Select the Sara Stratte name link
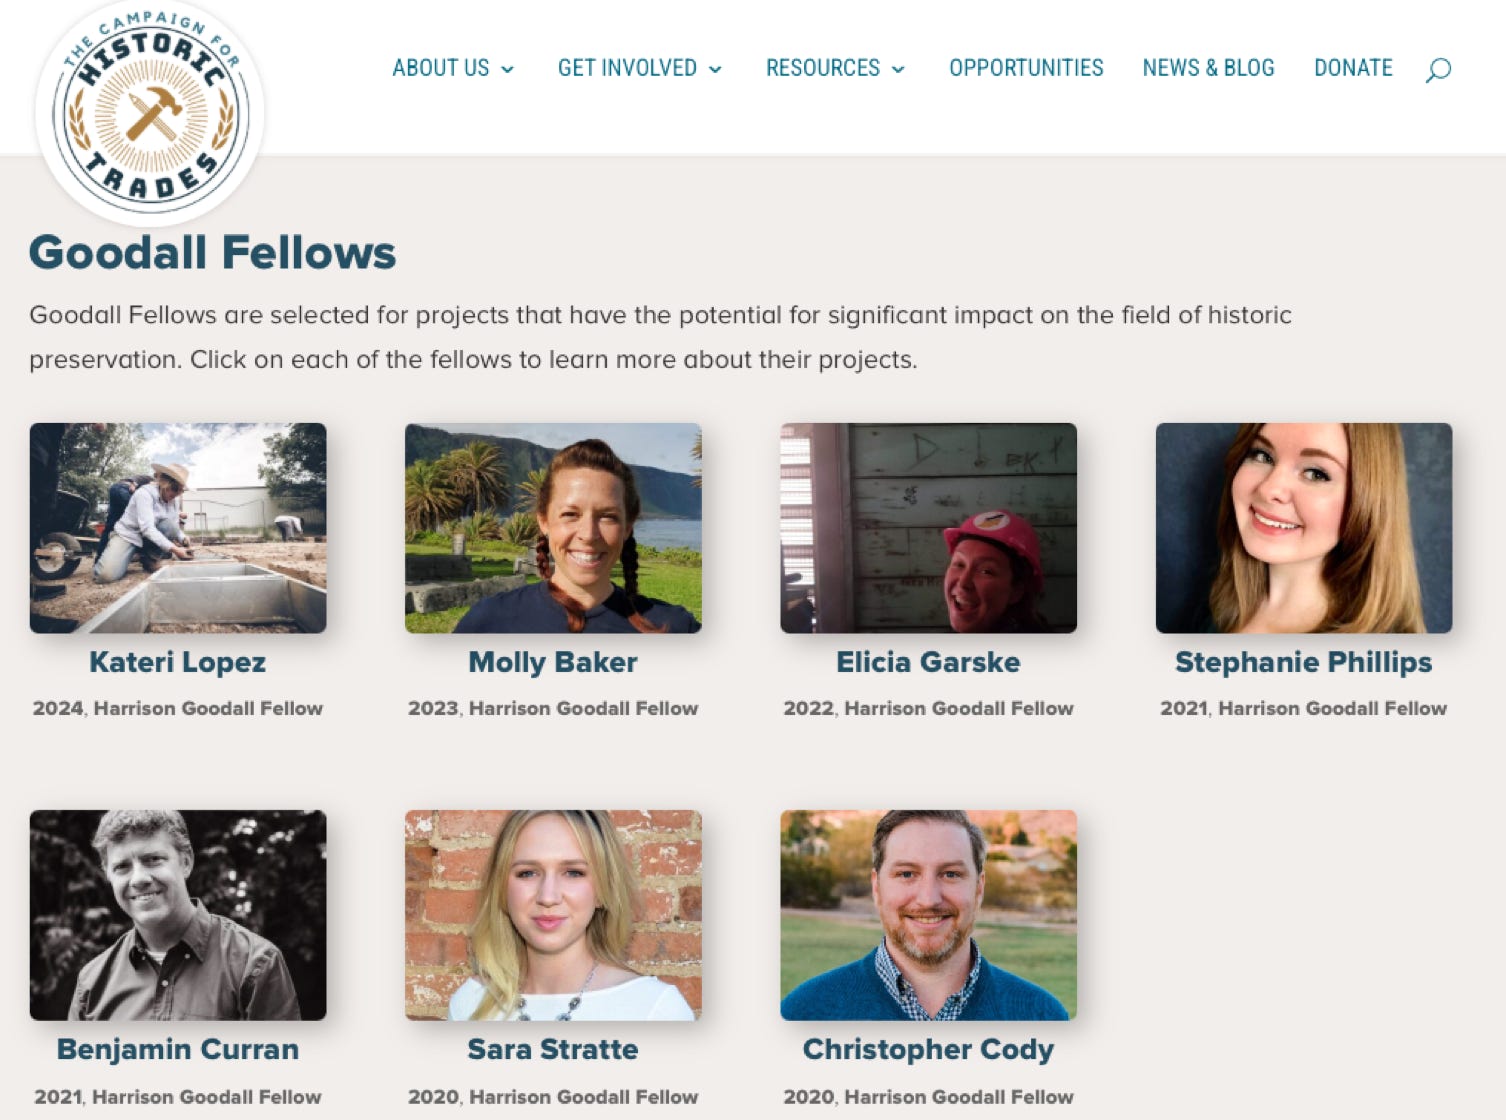The height and width of the screenshot is (1120, 1506). [553, 1049]
